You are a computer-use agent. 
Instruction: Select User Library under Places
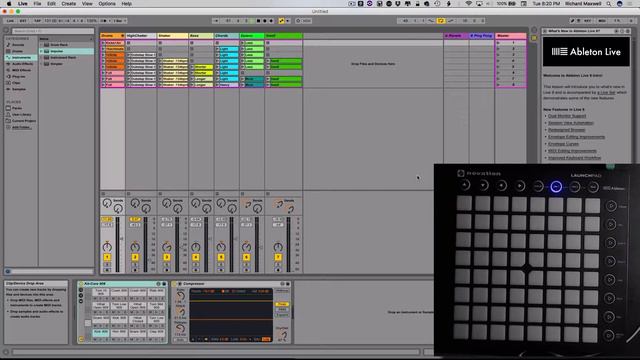click(x=21, y=115)
